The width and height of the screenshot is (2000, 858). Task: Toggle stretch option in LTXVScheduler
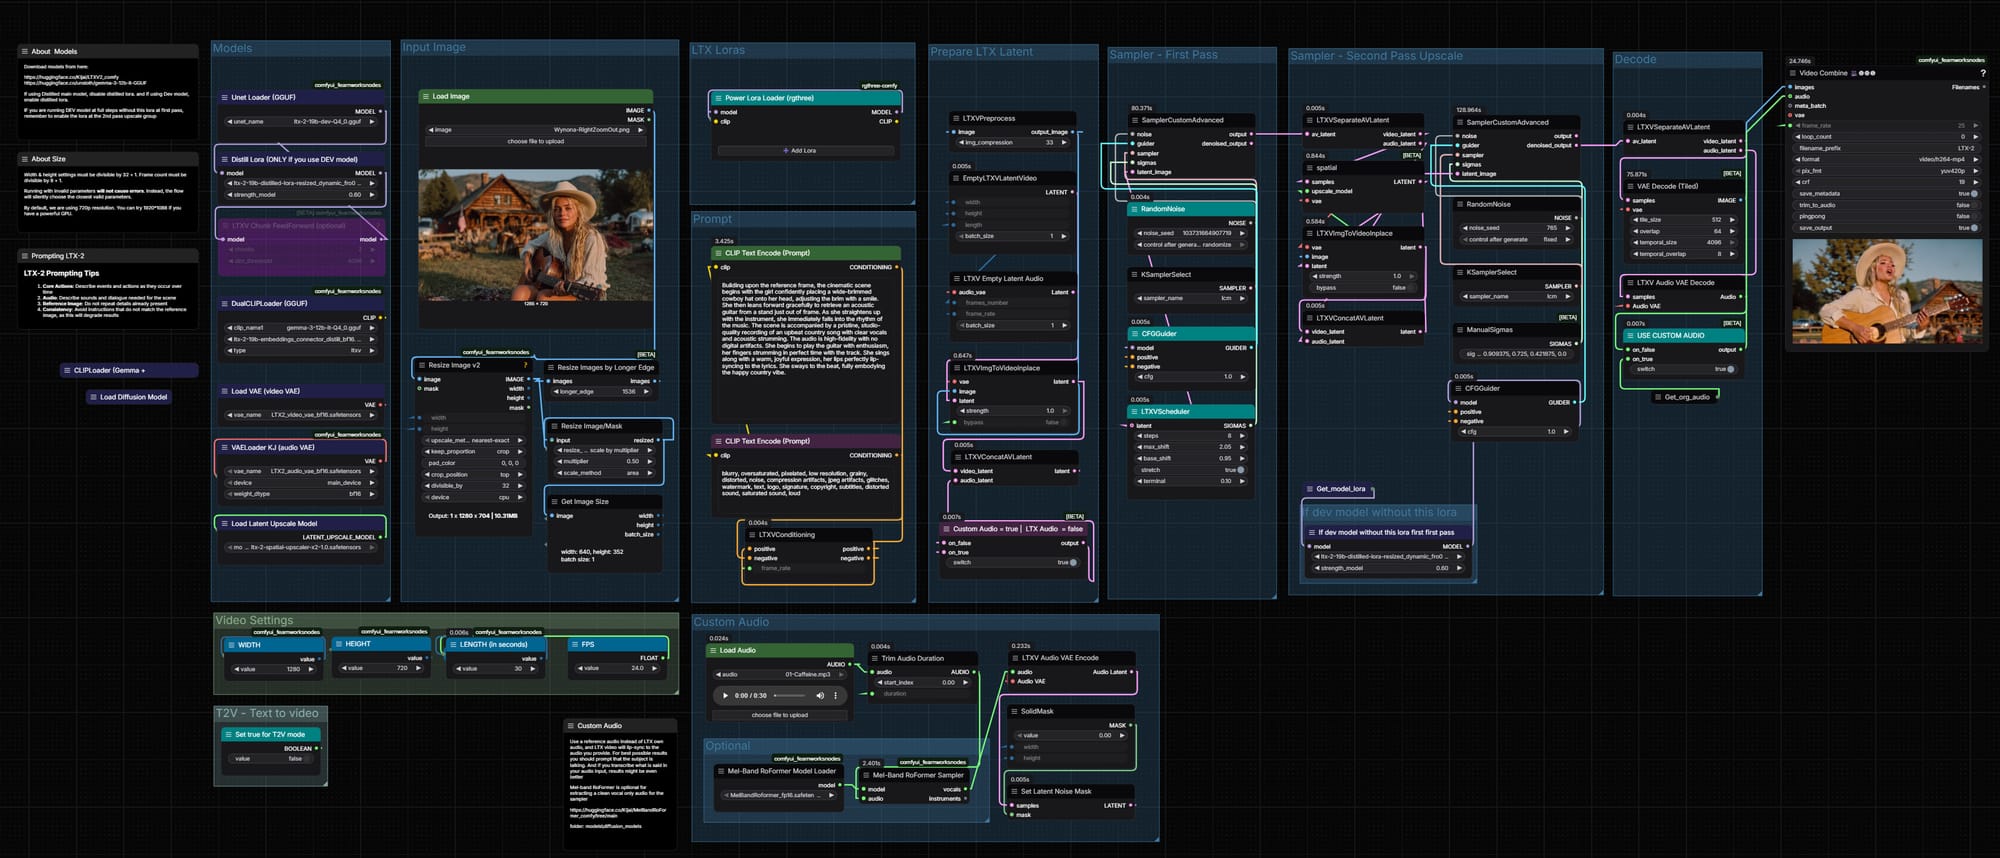(x=1240, y=470)
